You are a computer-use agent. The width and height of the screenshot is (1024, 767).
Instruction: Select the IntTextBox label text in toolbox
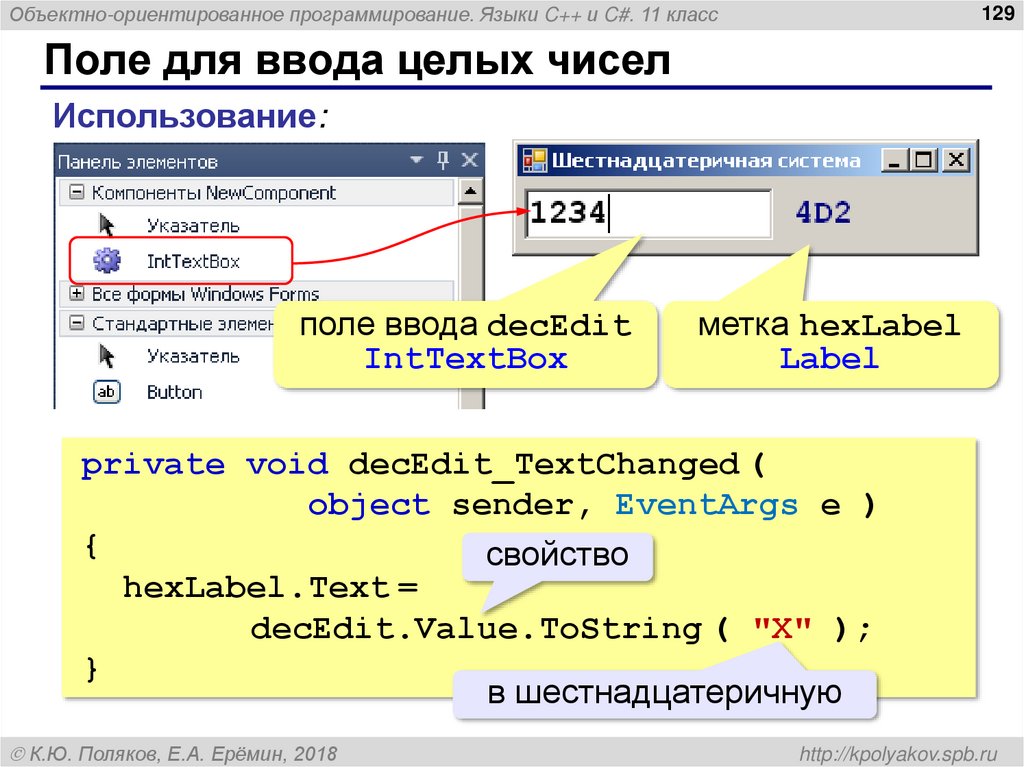(x=193, y=261)
